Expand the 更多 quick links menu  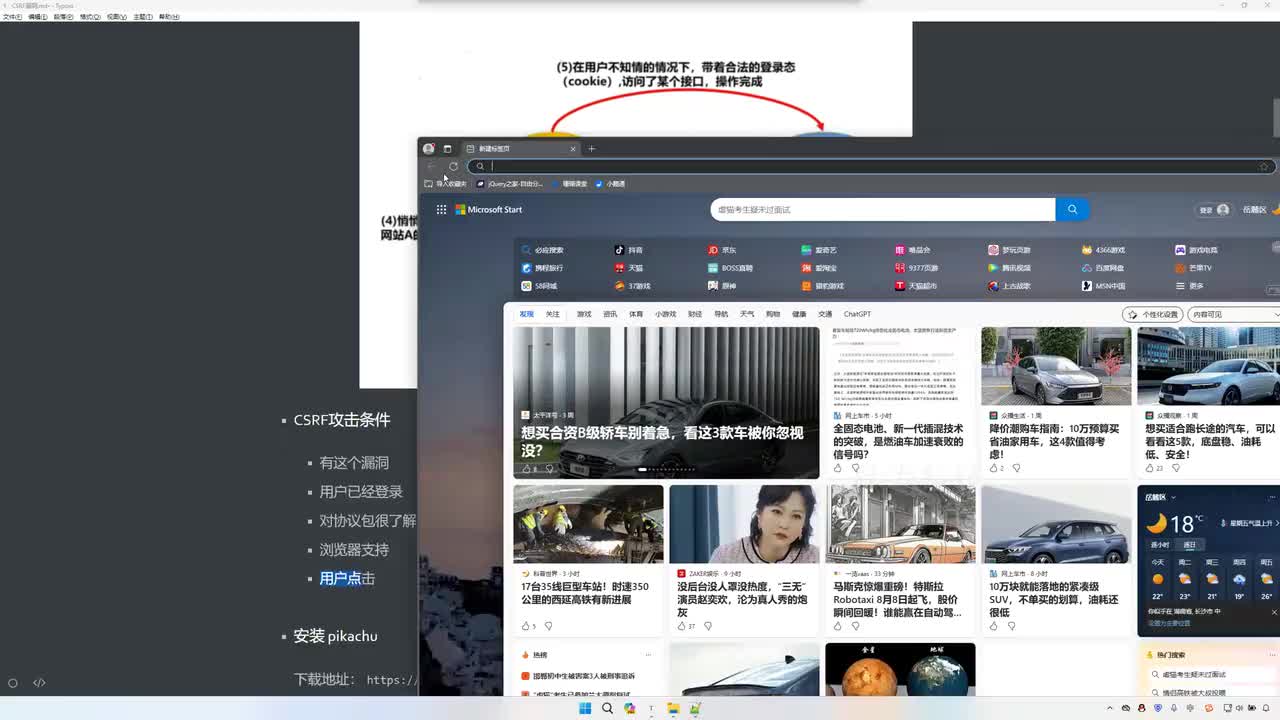pyautogui.click(x=1190, y=286)
